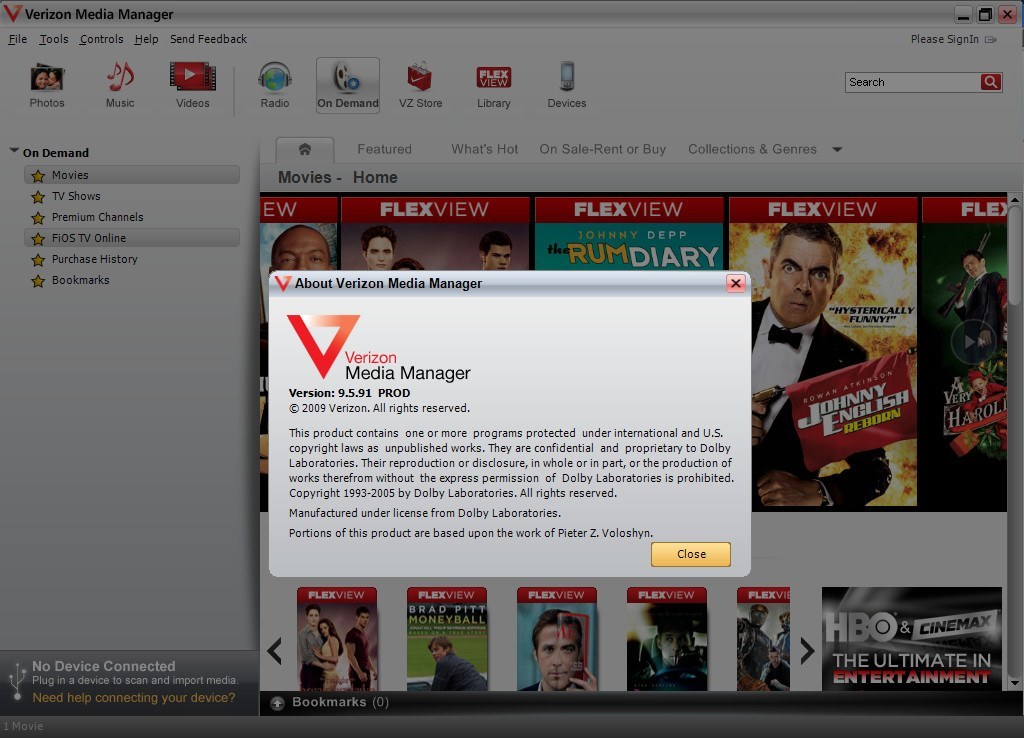Open the Controls menu

tap(101, 39)
